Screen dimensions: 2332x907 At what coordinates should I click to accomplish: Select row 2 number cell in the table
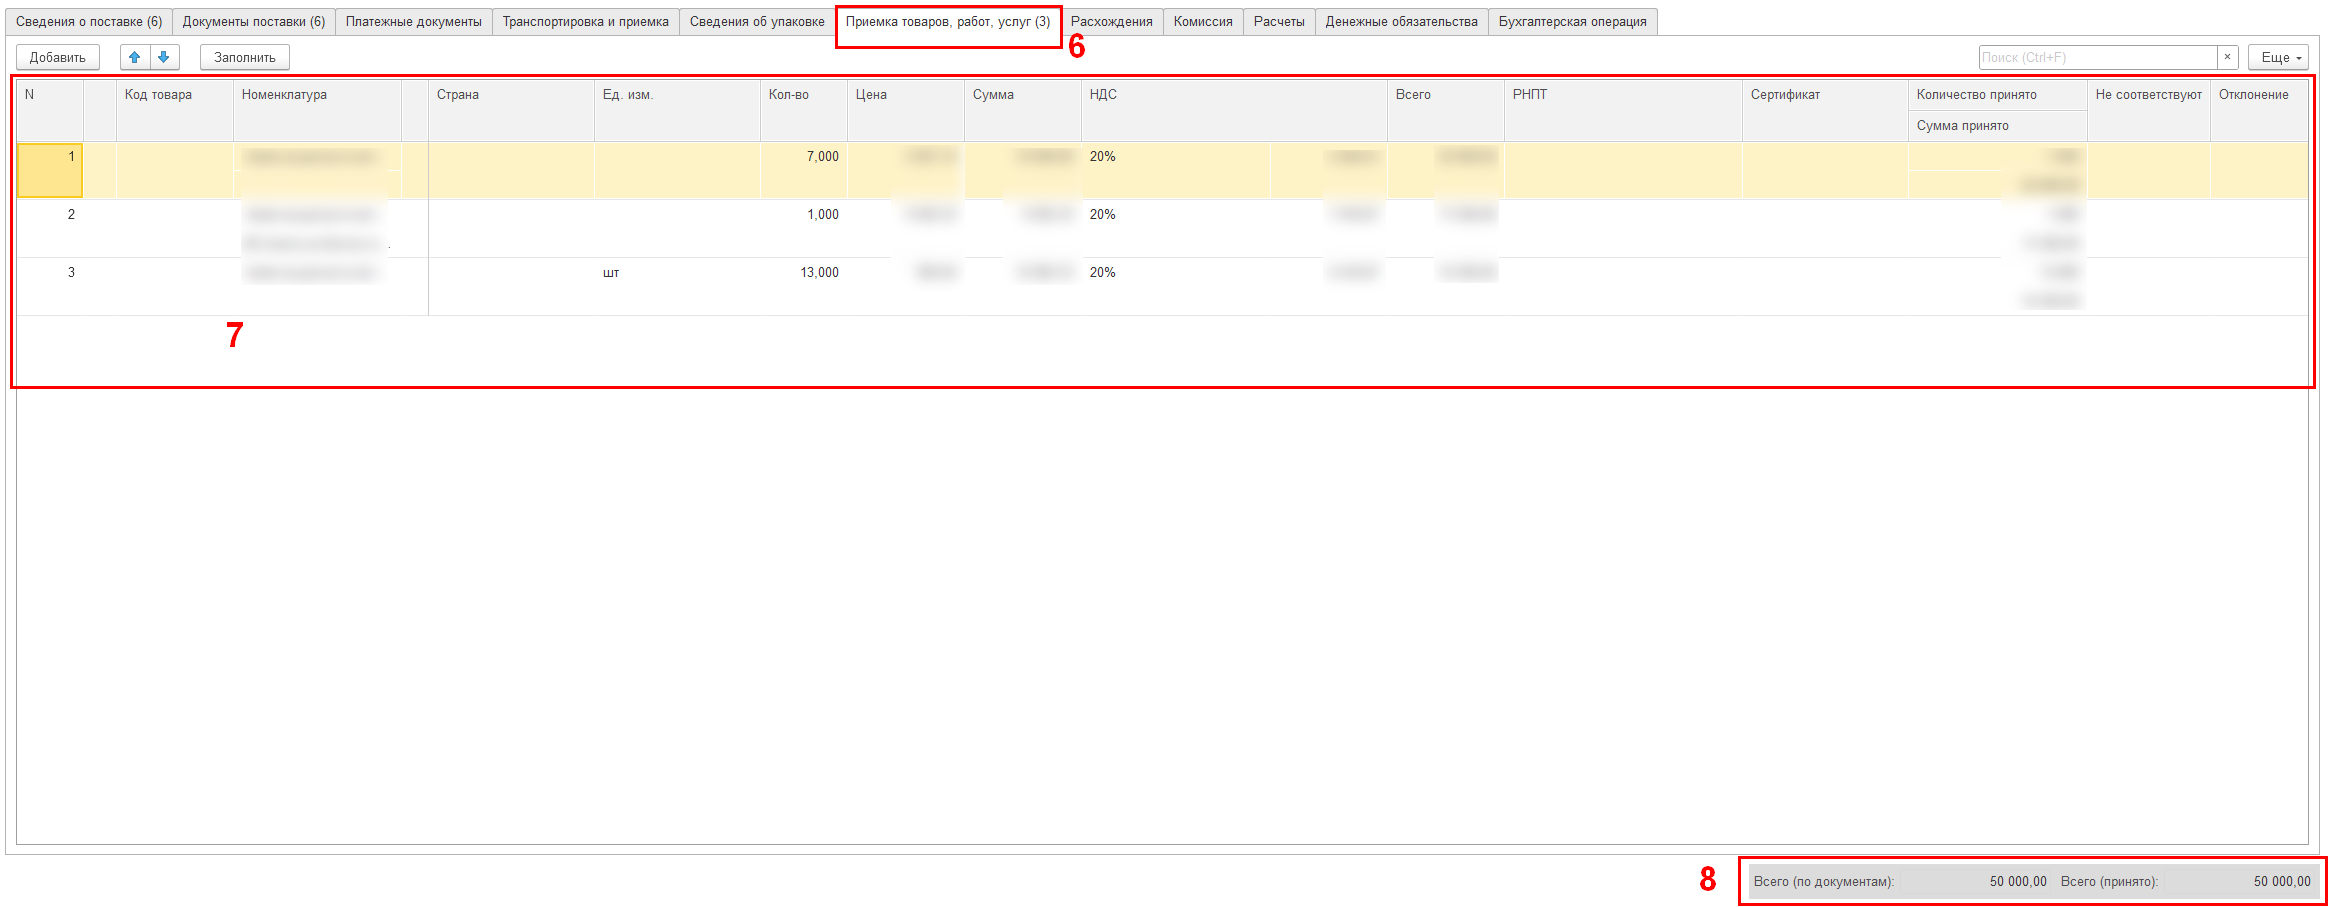pyautogui.click(x=50, y=215)
